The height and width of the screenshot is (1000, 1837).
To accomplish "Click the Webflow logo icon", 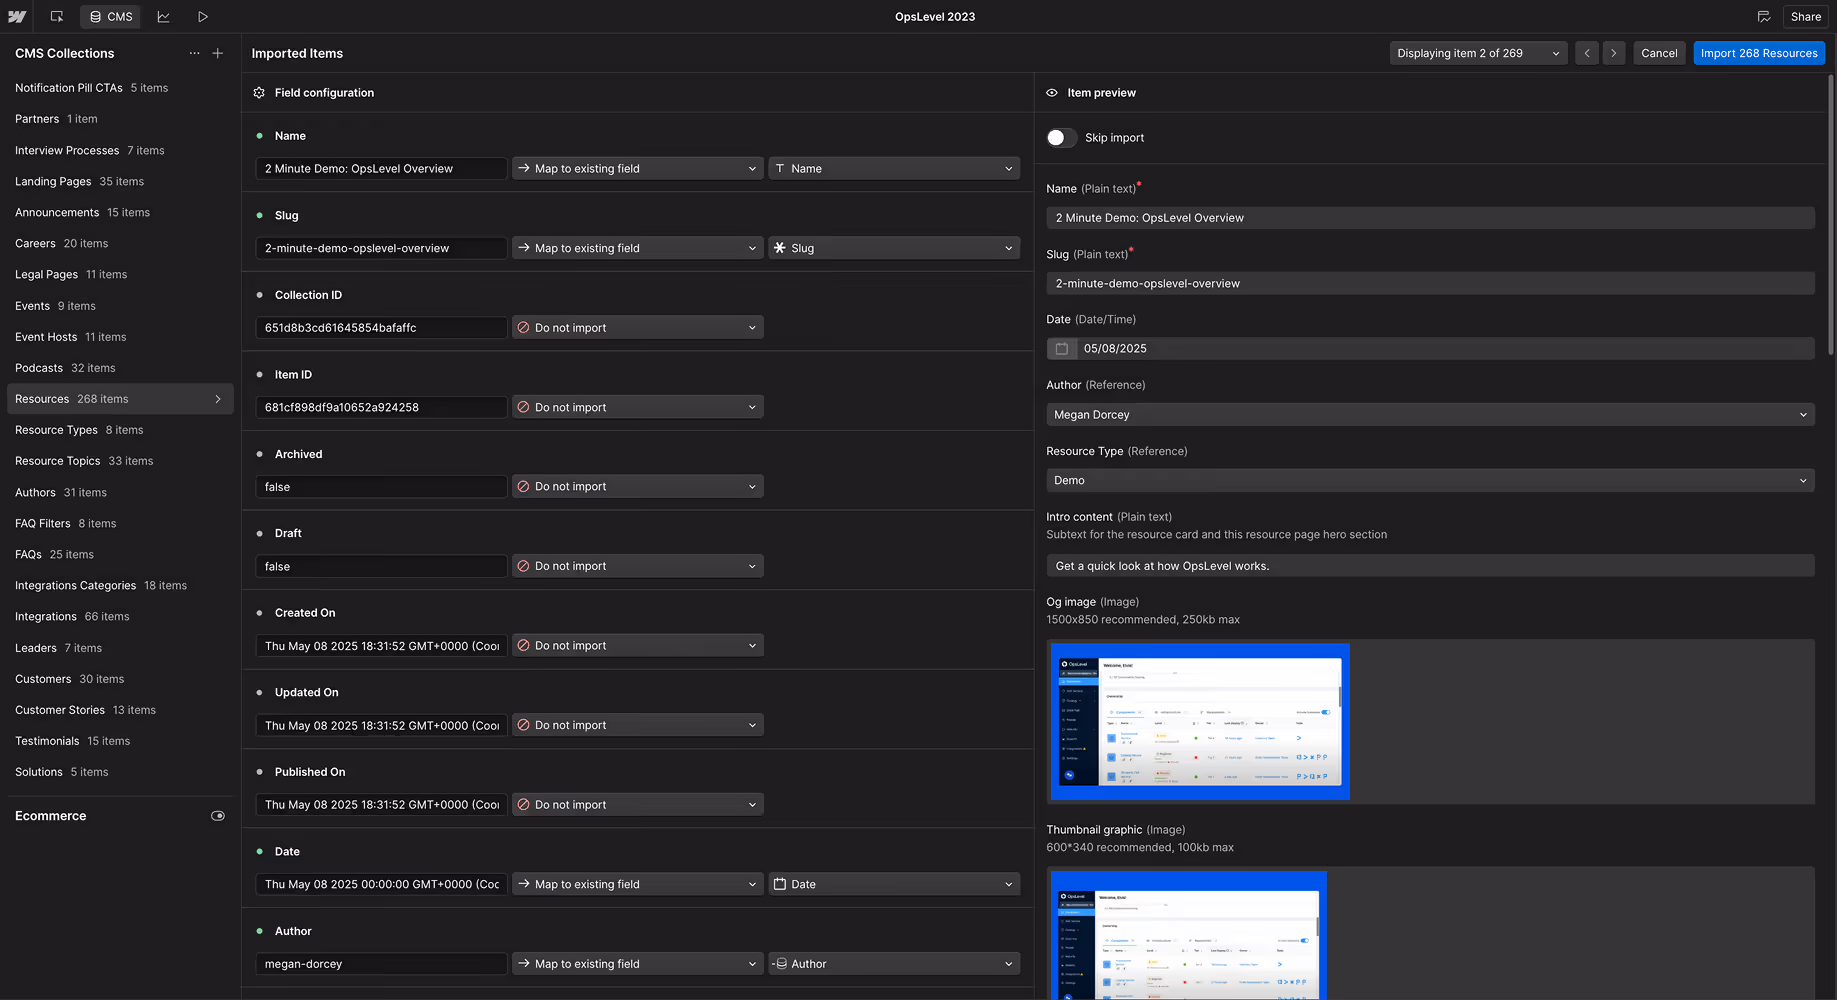I will pyautogui.click(x=17, y=16).
